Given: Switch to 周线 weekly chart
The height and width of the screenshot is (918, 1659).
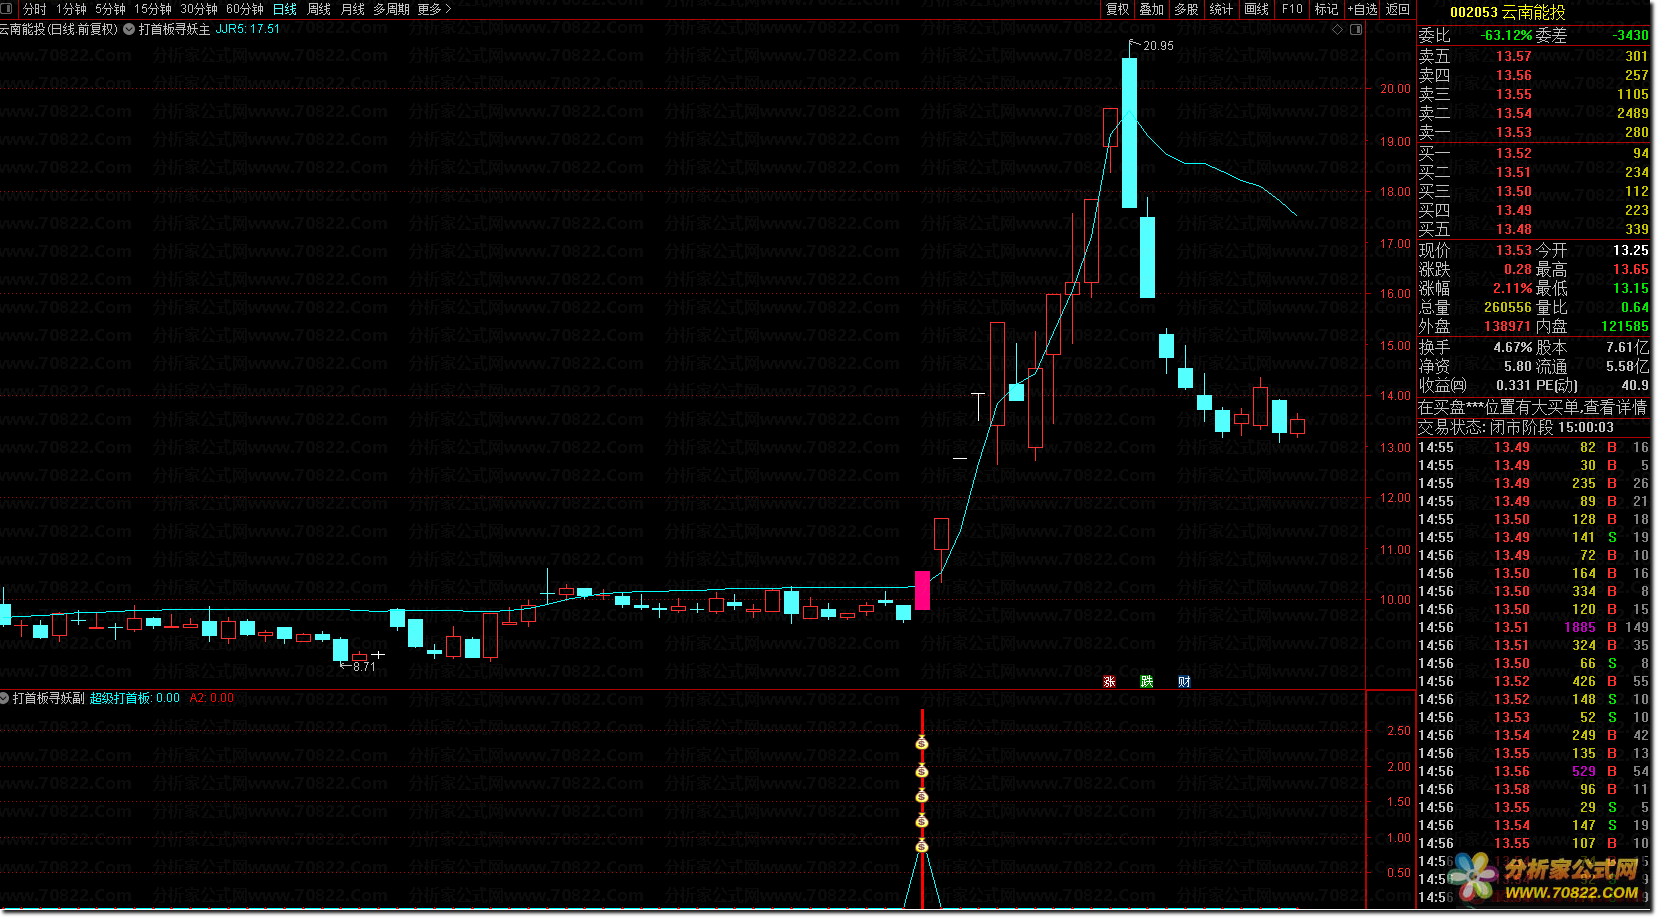Looking at the screenshot, I should click(x=319, y=9).
